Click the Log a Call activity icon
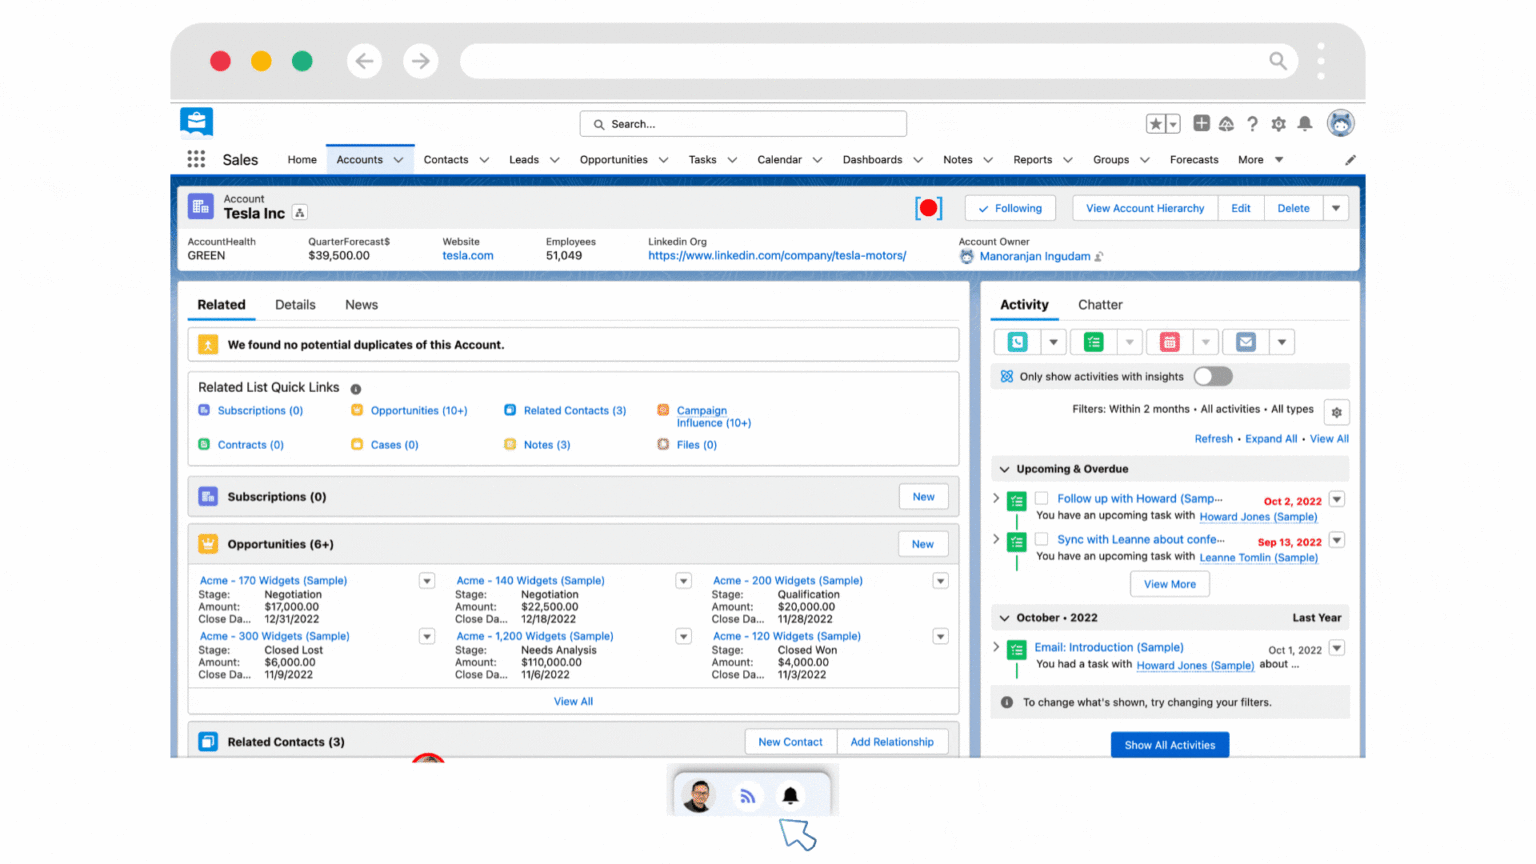Viewport: 1536px width, 864px height. pyautogui.click(x=1017, y=342)
